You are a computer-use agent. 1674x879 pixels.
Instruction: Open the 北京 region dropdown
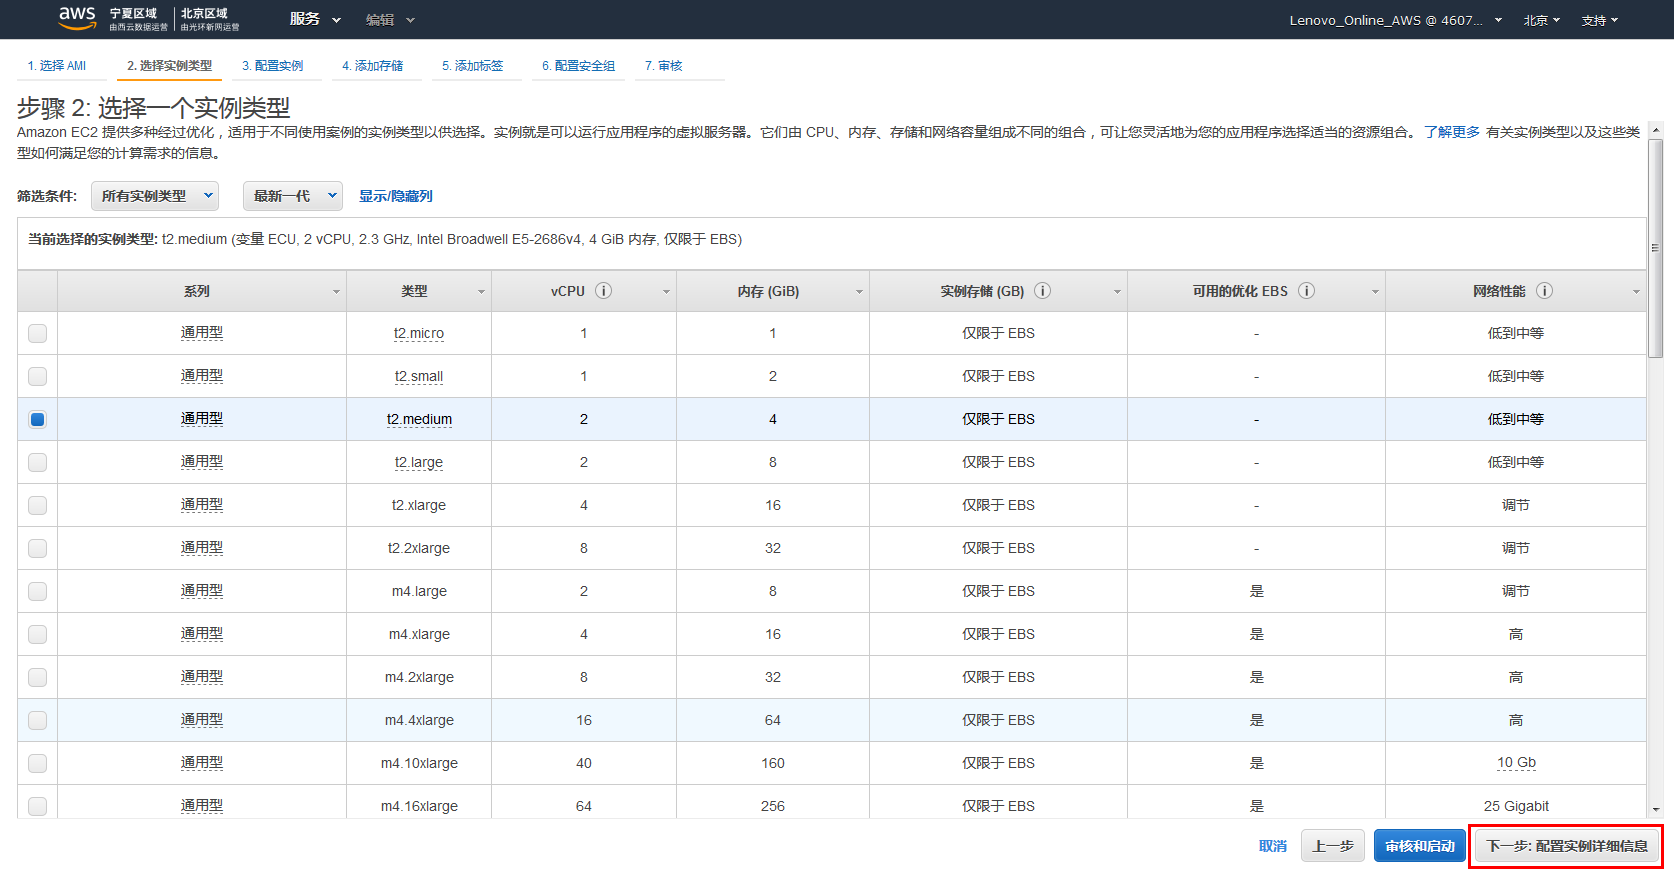point(1541,20)
